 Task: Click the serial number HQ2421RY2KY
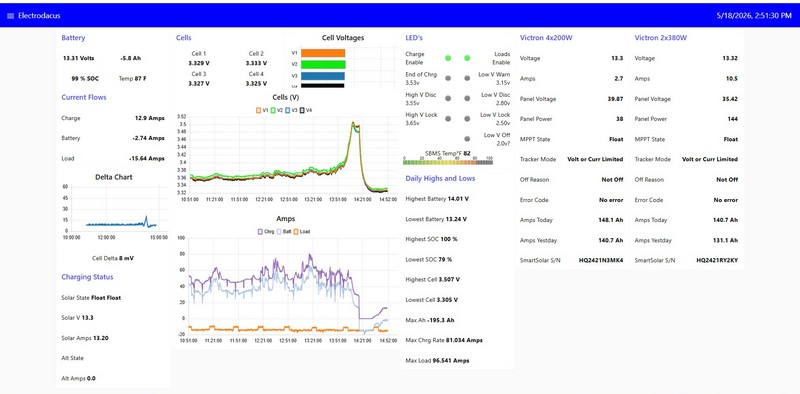tap(717, 260)
